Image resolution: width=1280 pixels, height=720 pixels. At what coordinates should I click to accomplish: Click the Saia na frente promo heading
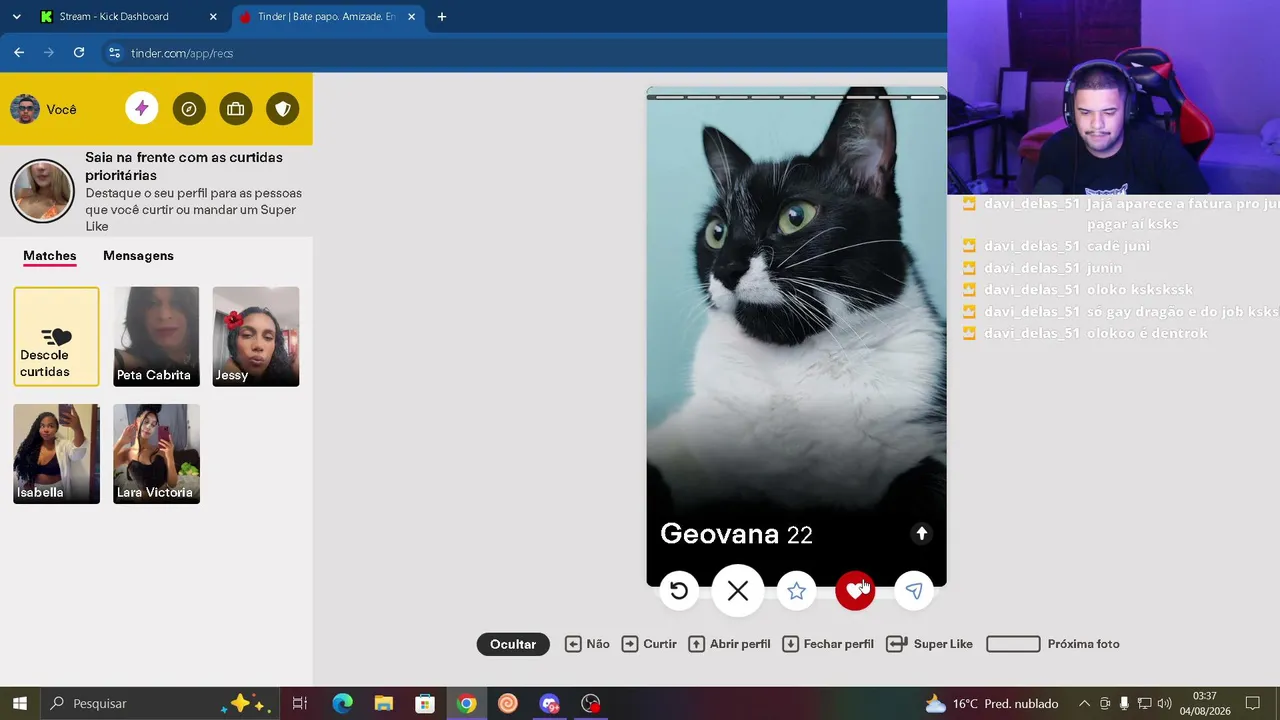184,166
